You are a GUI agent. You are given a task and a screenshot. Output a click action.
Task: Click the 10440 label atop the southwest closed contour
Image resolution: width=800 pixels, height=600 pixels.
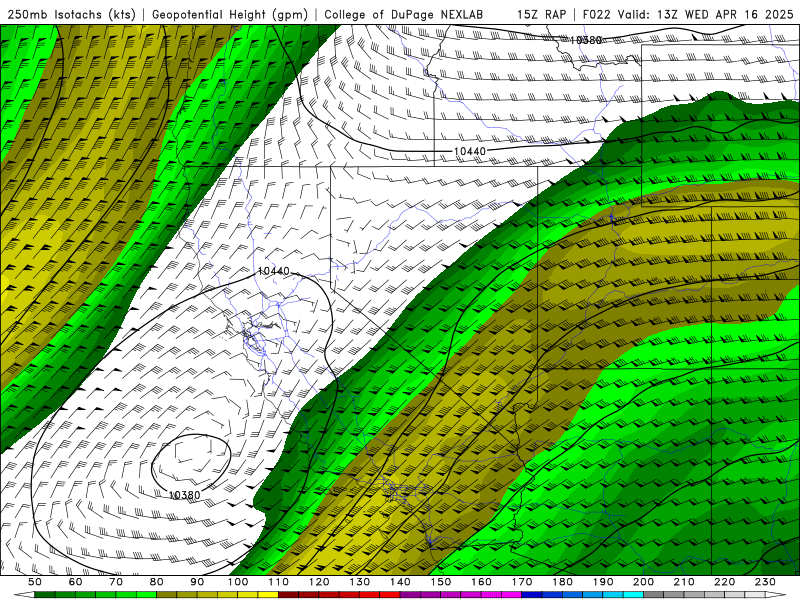(x=273, y=271)
